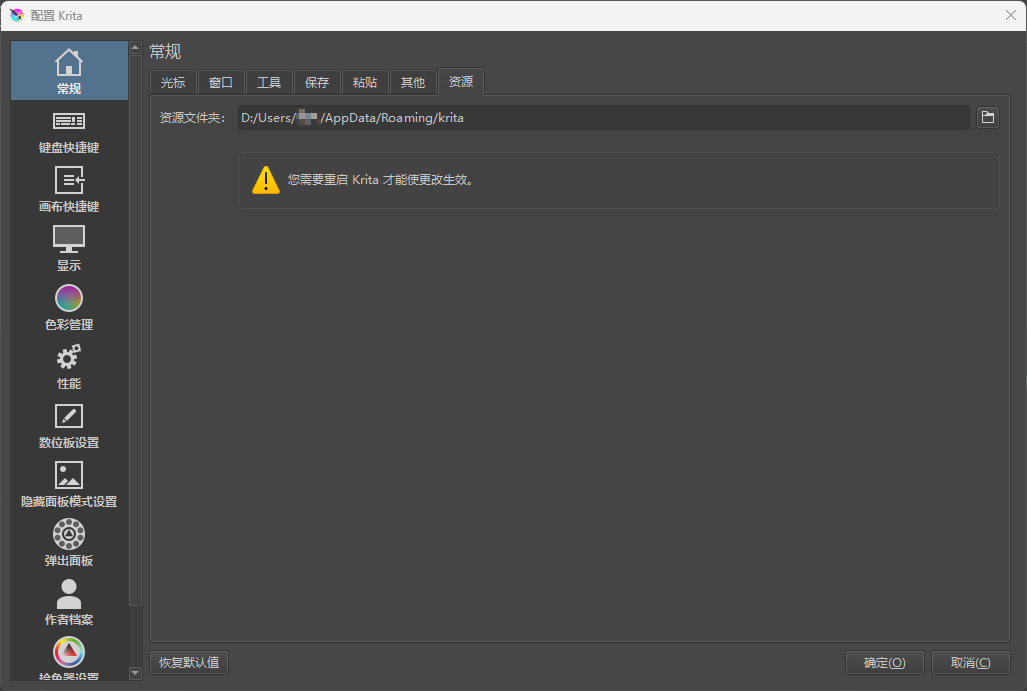Viewport: 1027px width, 691px height.
Task: Select the 资源 tab
Action: click(461, 81)
